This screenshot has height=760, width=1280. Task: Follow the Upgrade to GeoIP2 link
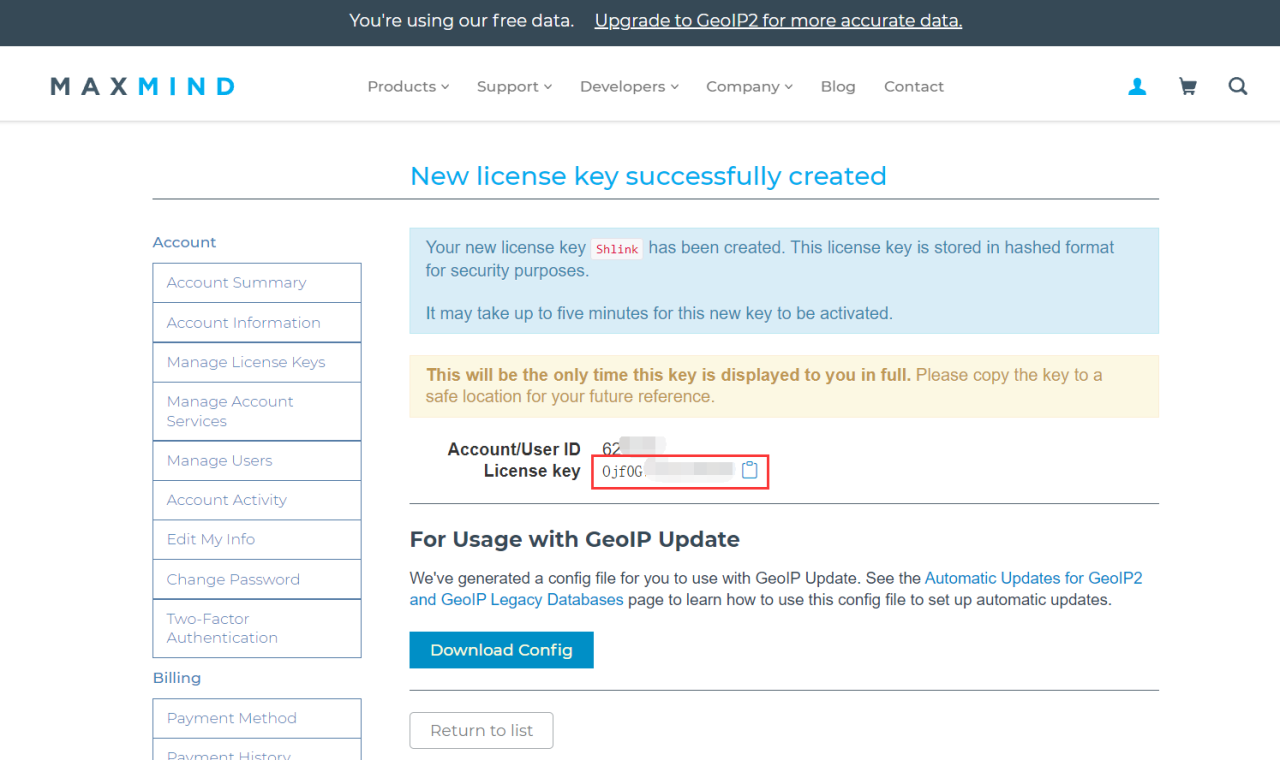pyautogui.click(x=778, y=21)
